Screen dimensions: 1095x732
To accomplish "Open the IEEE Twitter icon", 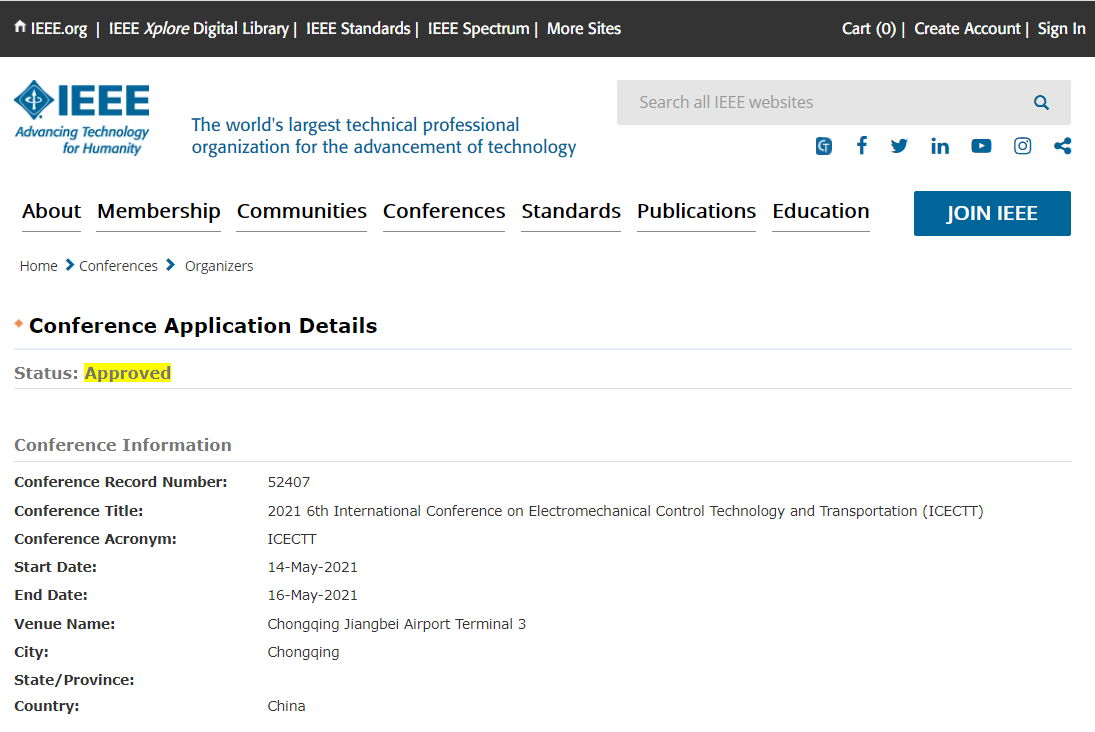I will click(x=899, y=146).
